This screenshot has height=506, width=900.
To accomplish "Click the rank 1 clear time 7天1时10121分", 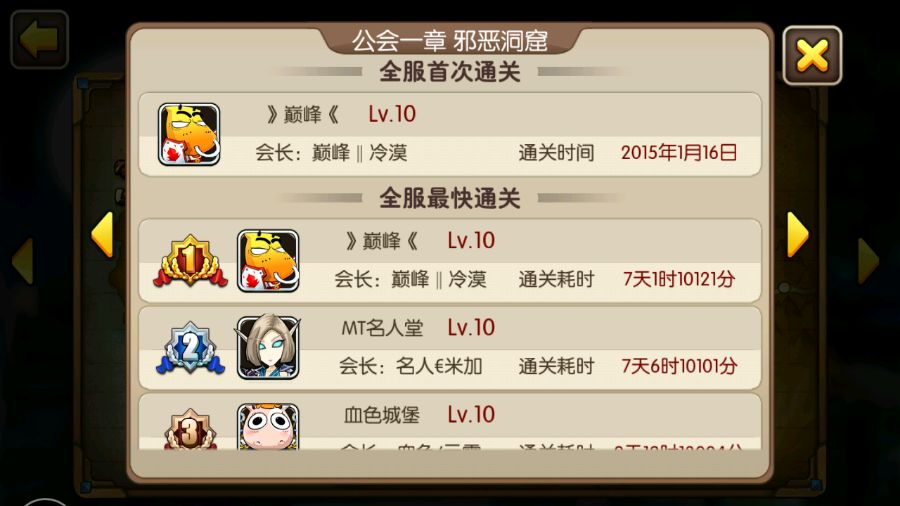I will tap(679, 279).
